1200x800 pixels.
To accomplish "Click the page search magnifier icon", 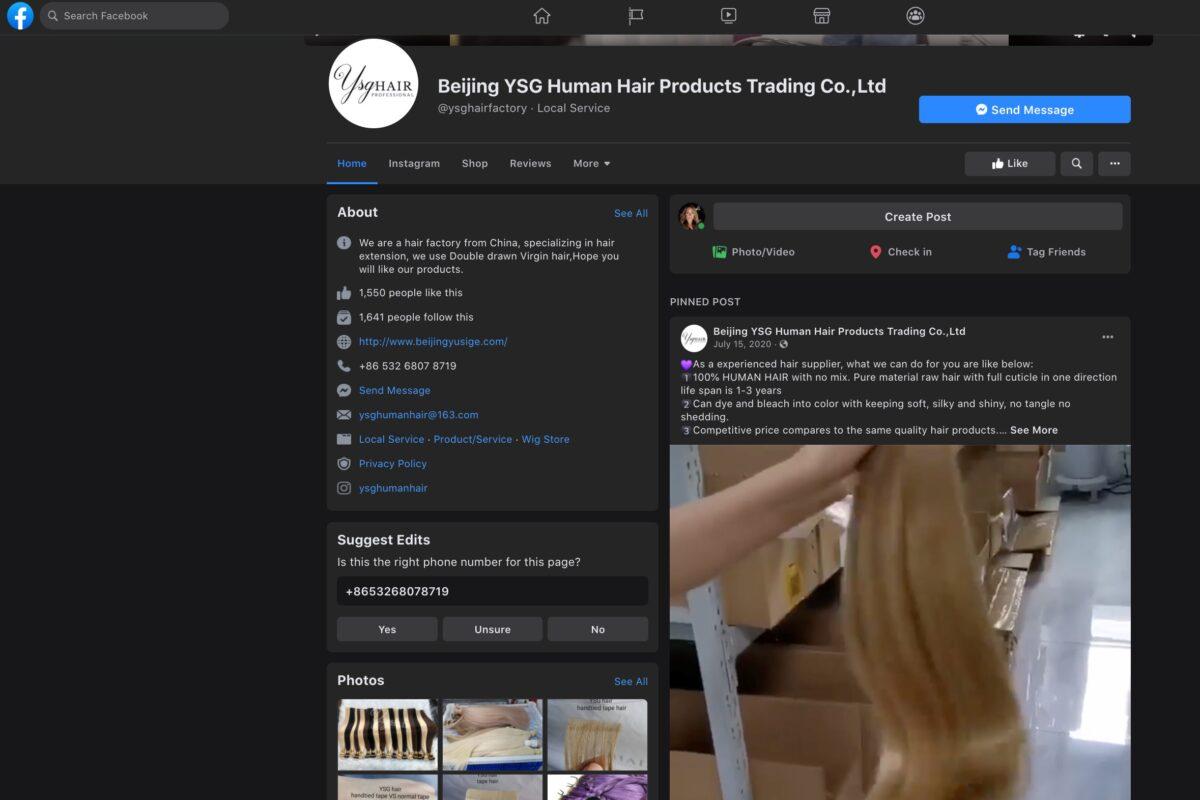I will (x=1076, y=163).
